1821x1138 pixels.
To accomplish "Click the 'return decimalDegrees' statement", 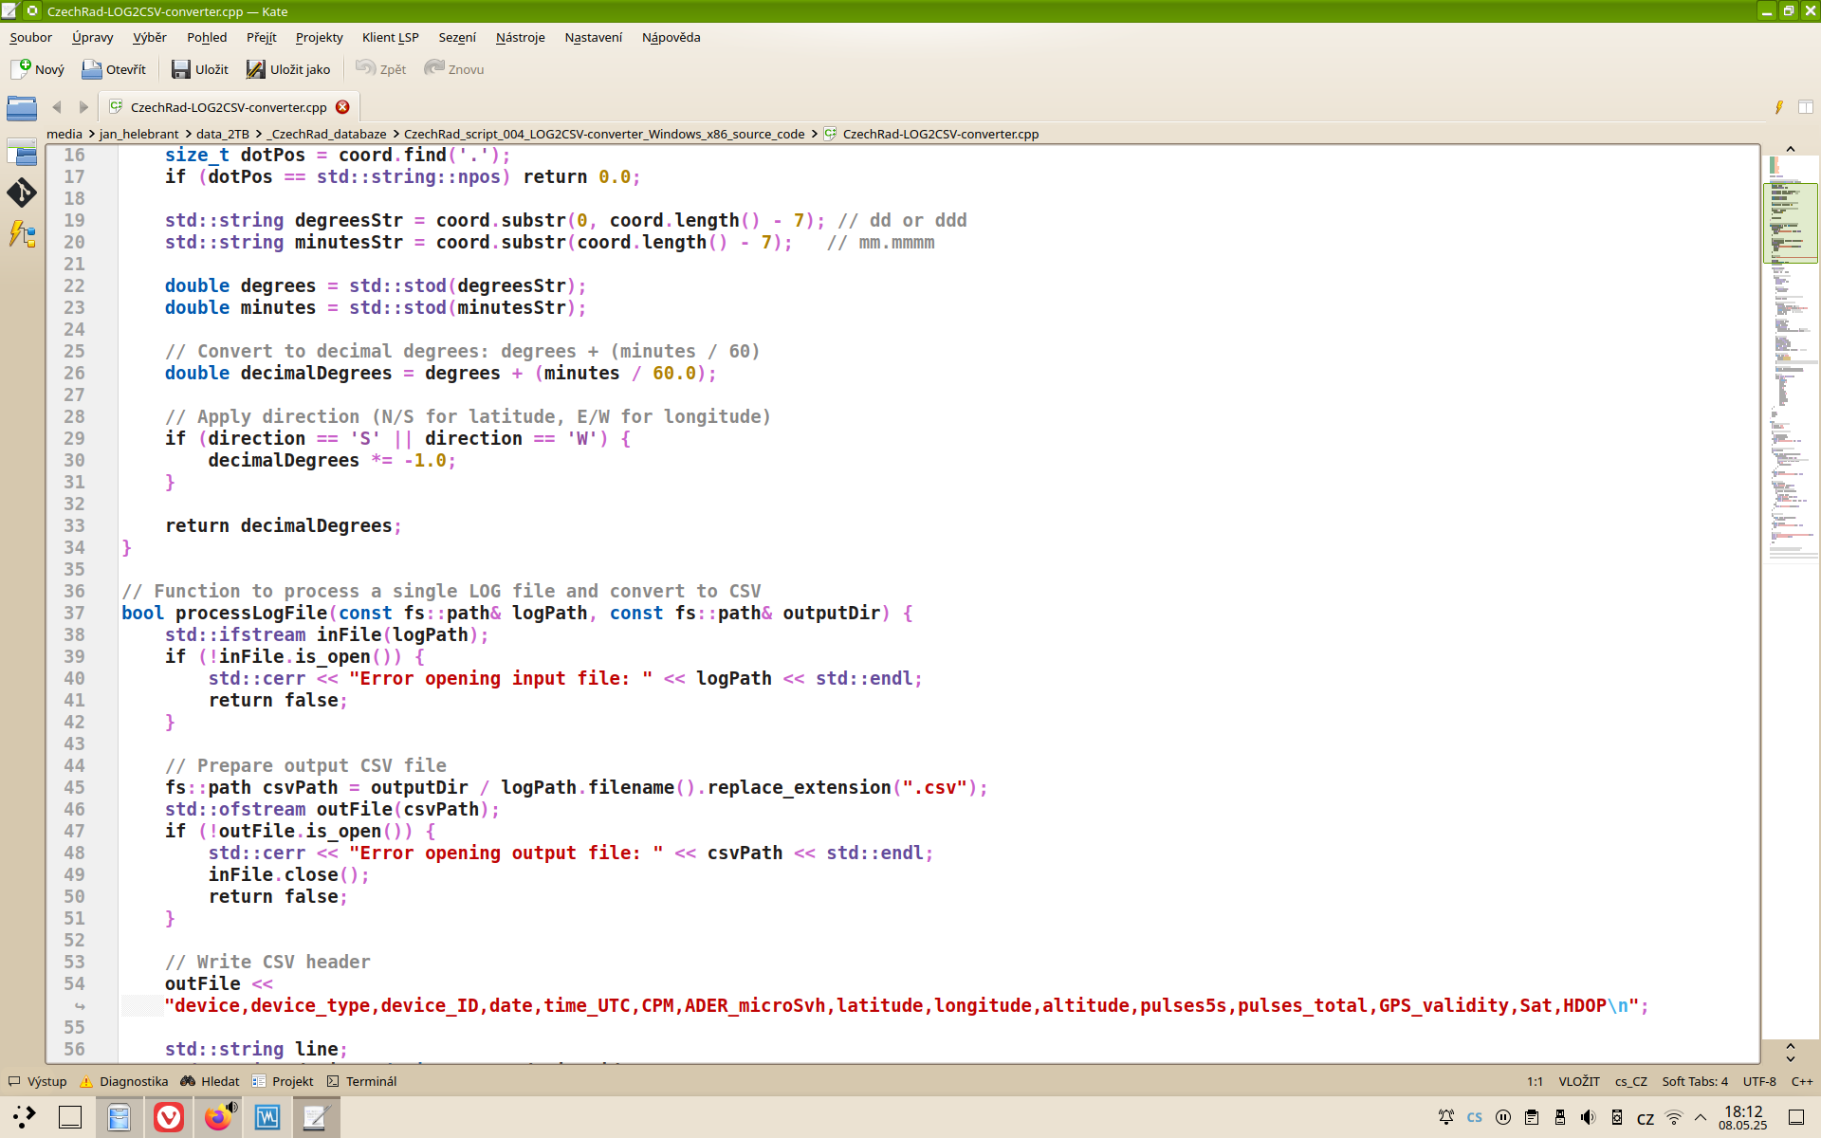I will coord(283,526).
